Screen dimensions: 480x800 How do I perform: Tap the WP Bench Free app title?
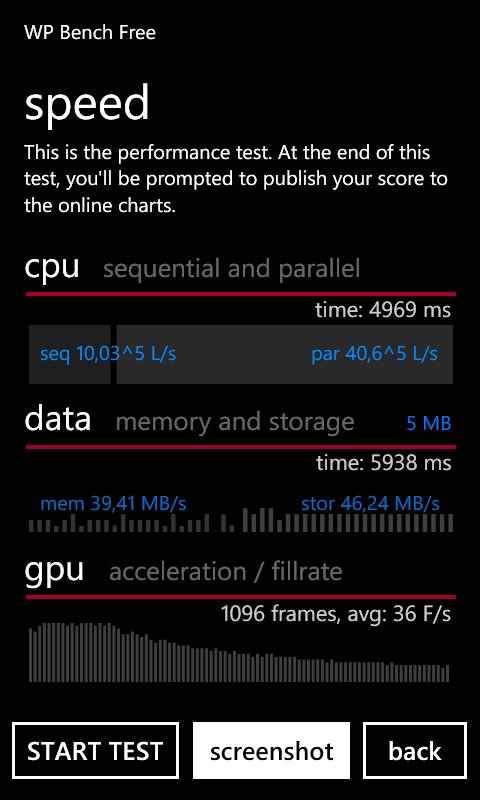pyautogui.click(x=90, y=33)
